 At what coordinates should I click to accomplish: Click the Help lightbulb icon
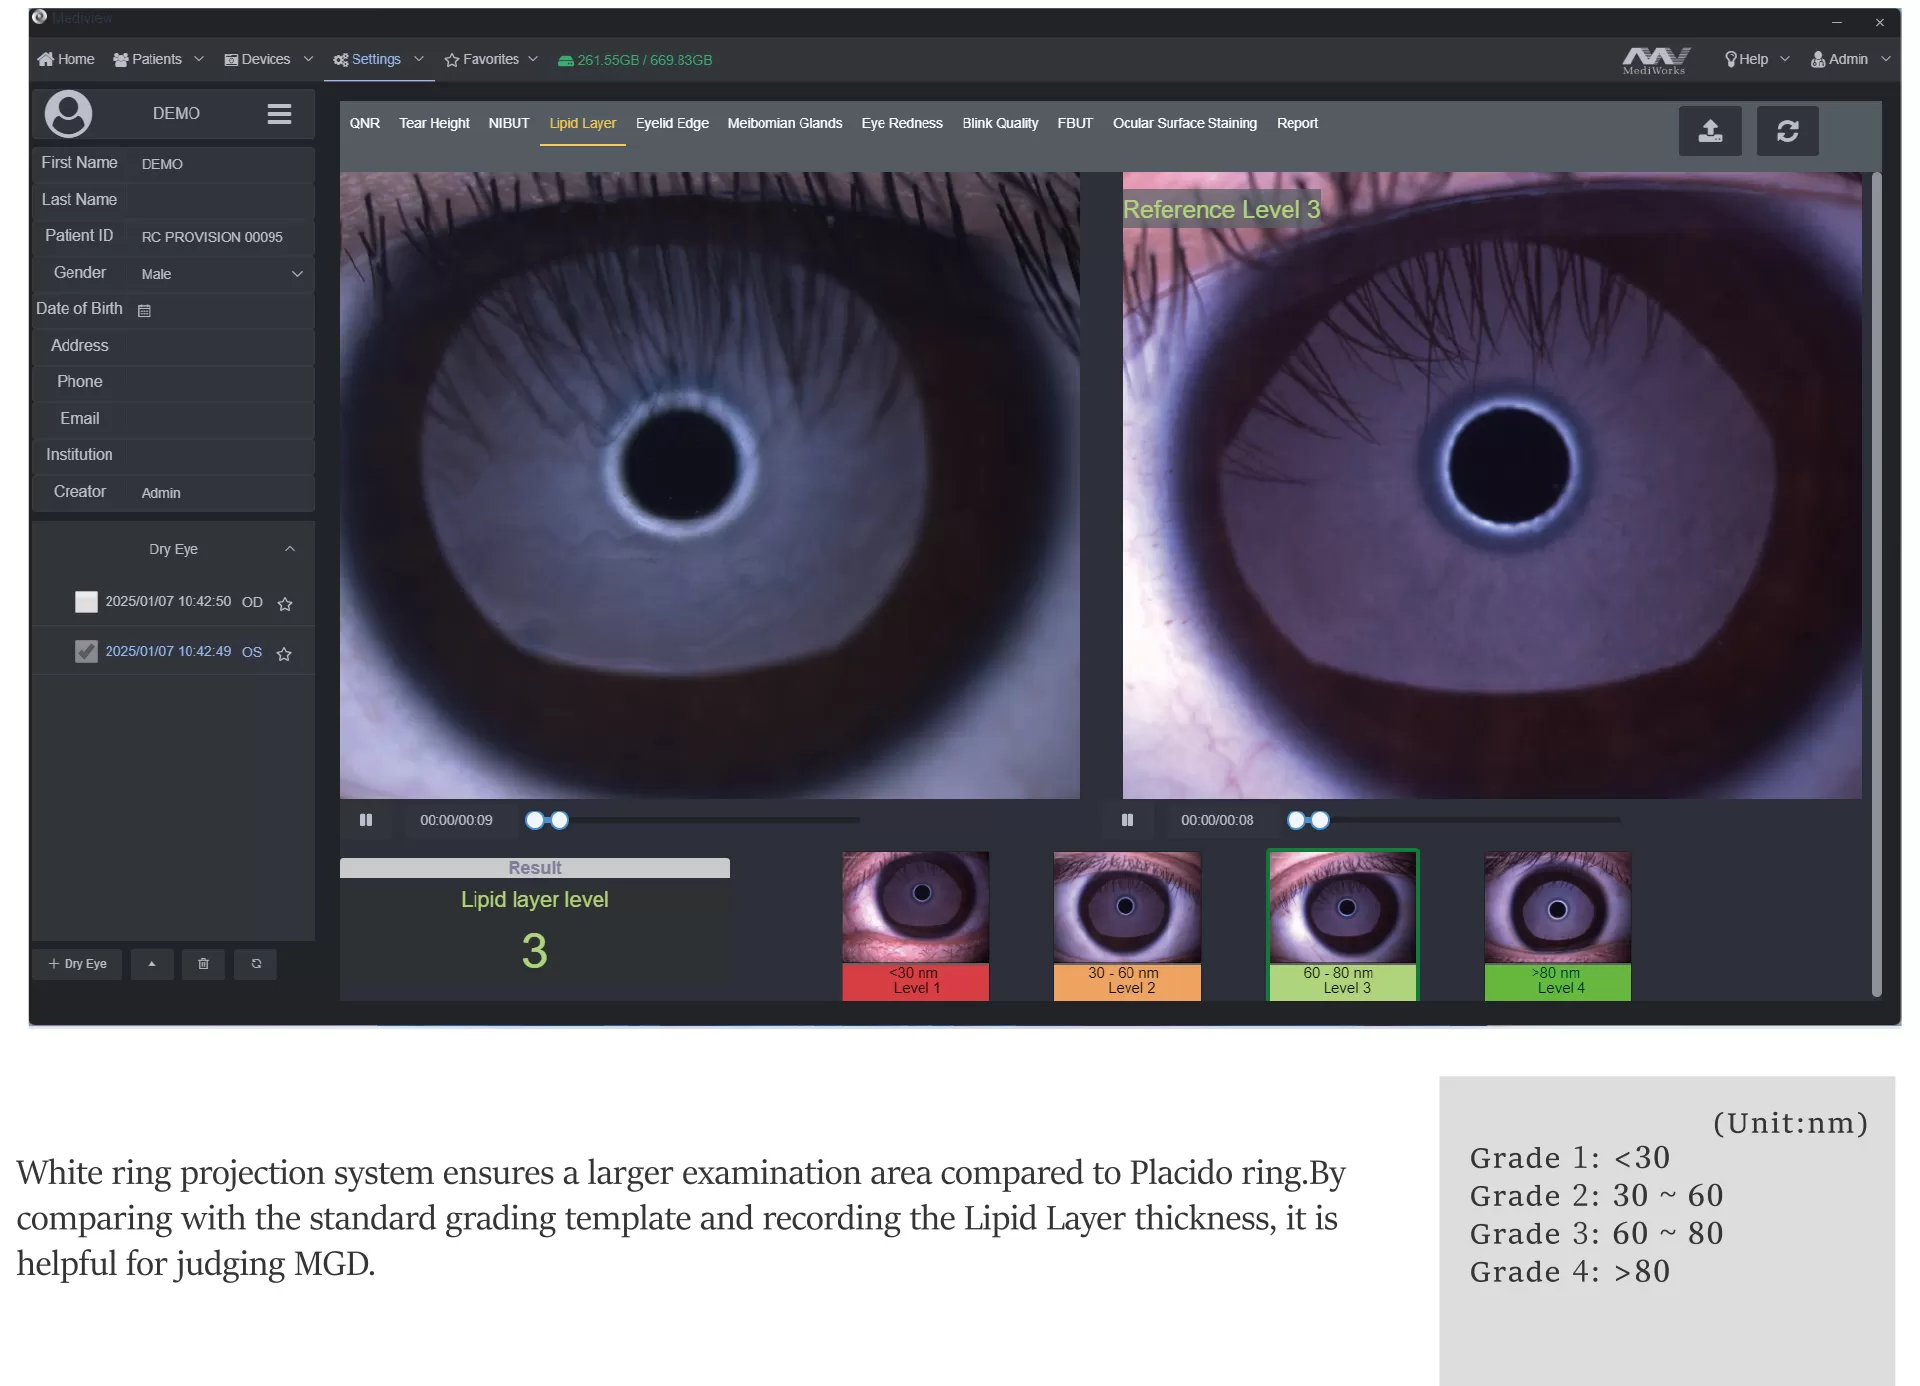(x=1730, y=59)
